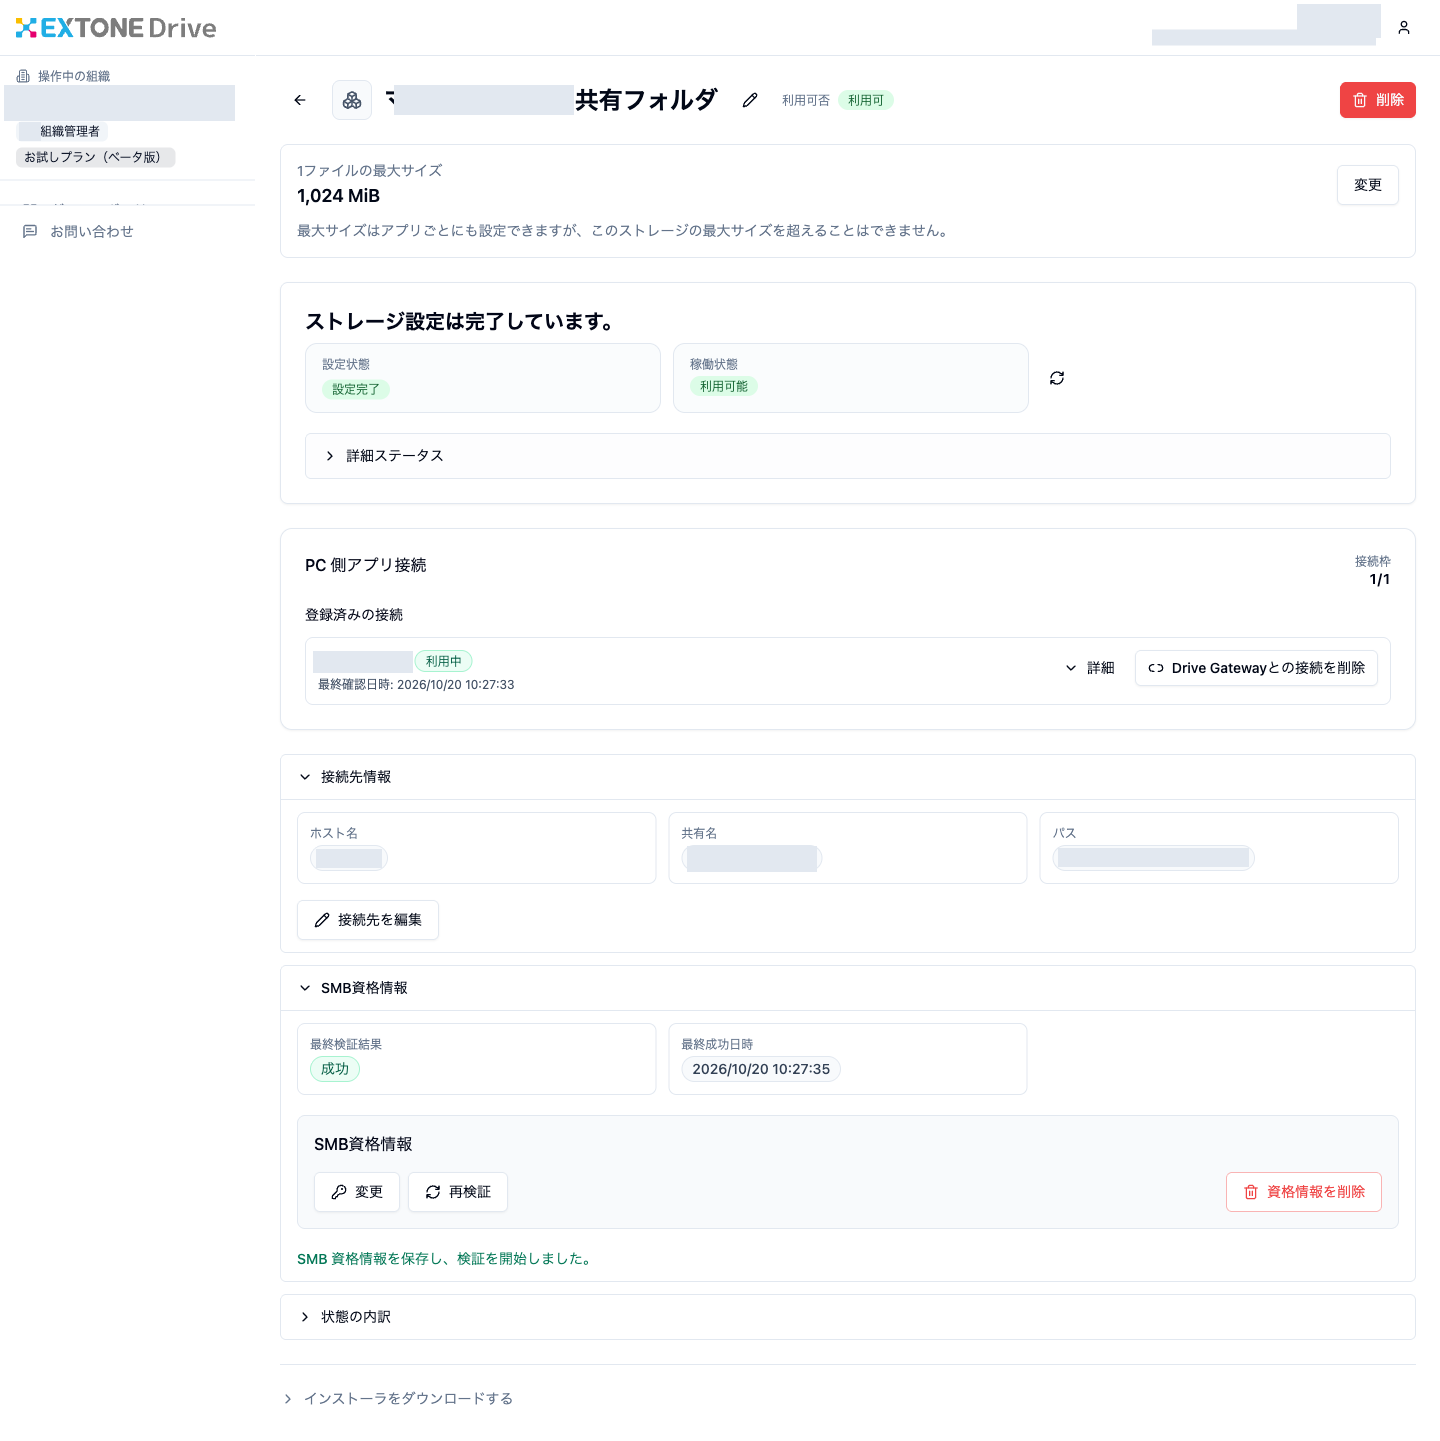Screen dimensions: 1440x1441
Task: Click the Drive Gatewayとの接続を削除 button
Action: pos(1256,668)
